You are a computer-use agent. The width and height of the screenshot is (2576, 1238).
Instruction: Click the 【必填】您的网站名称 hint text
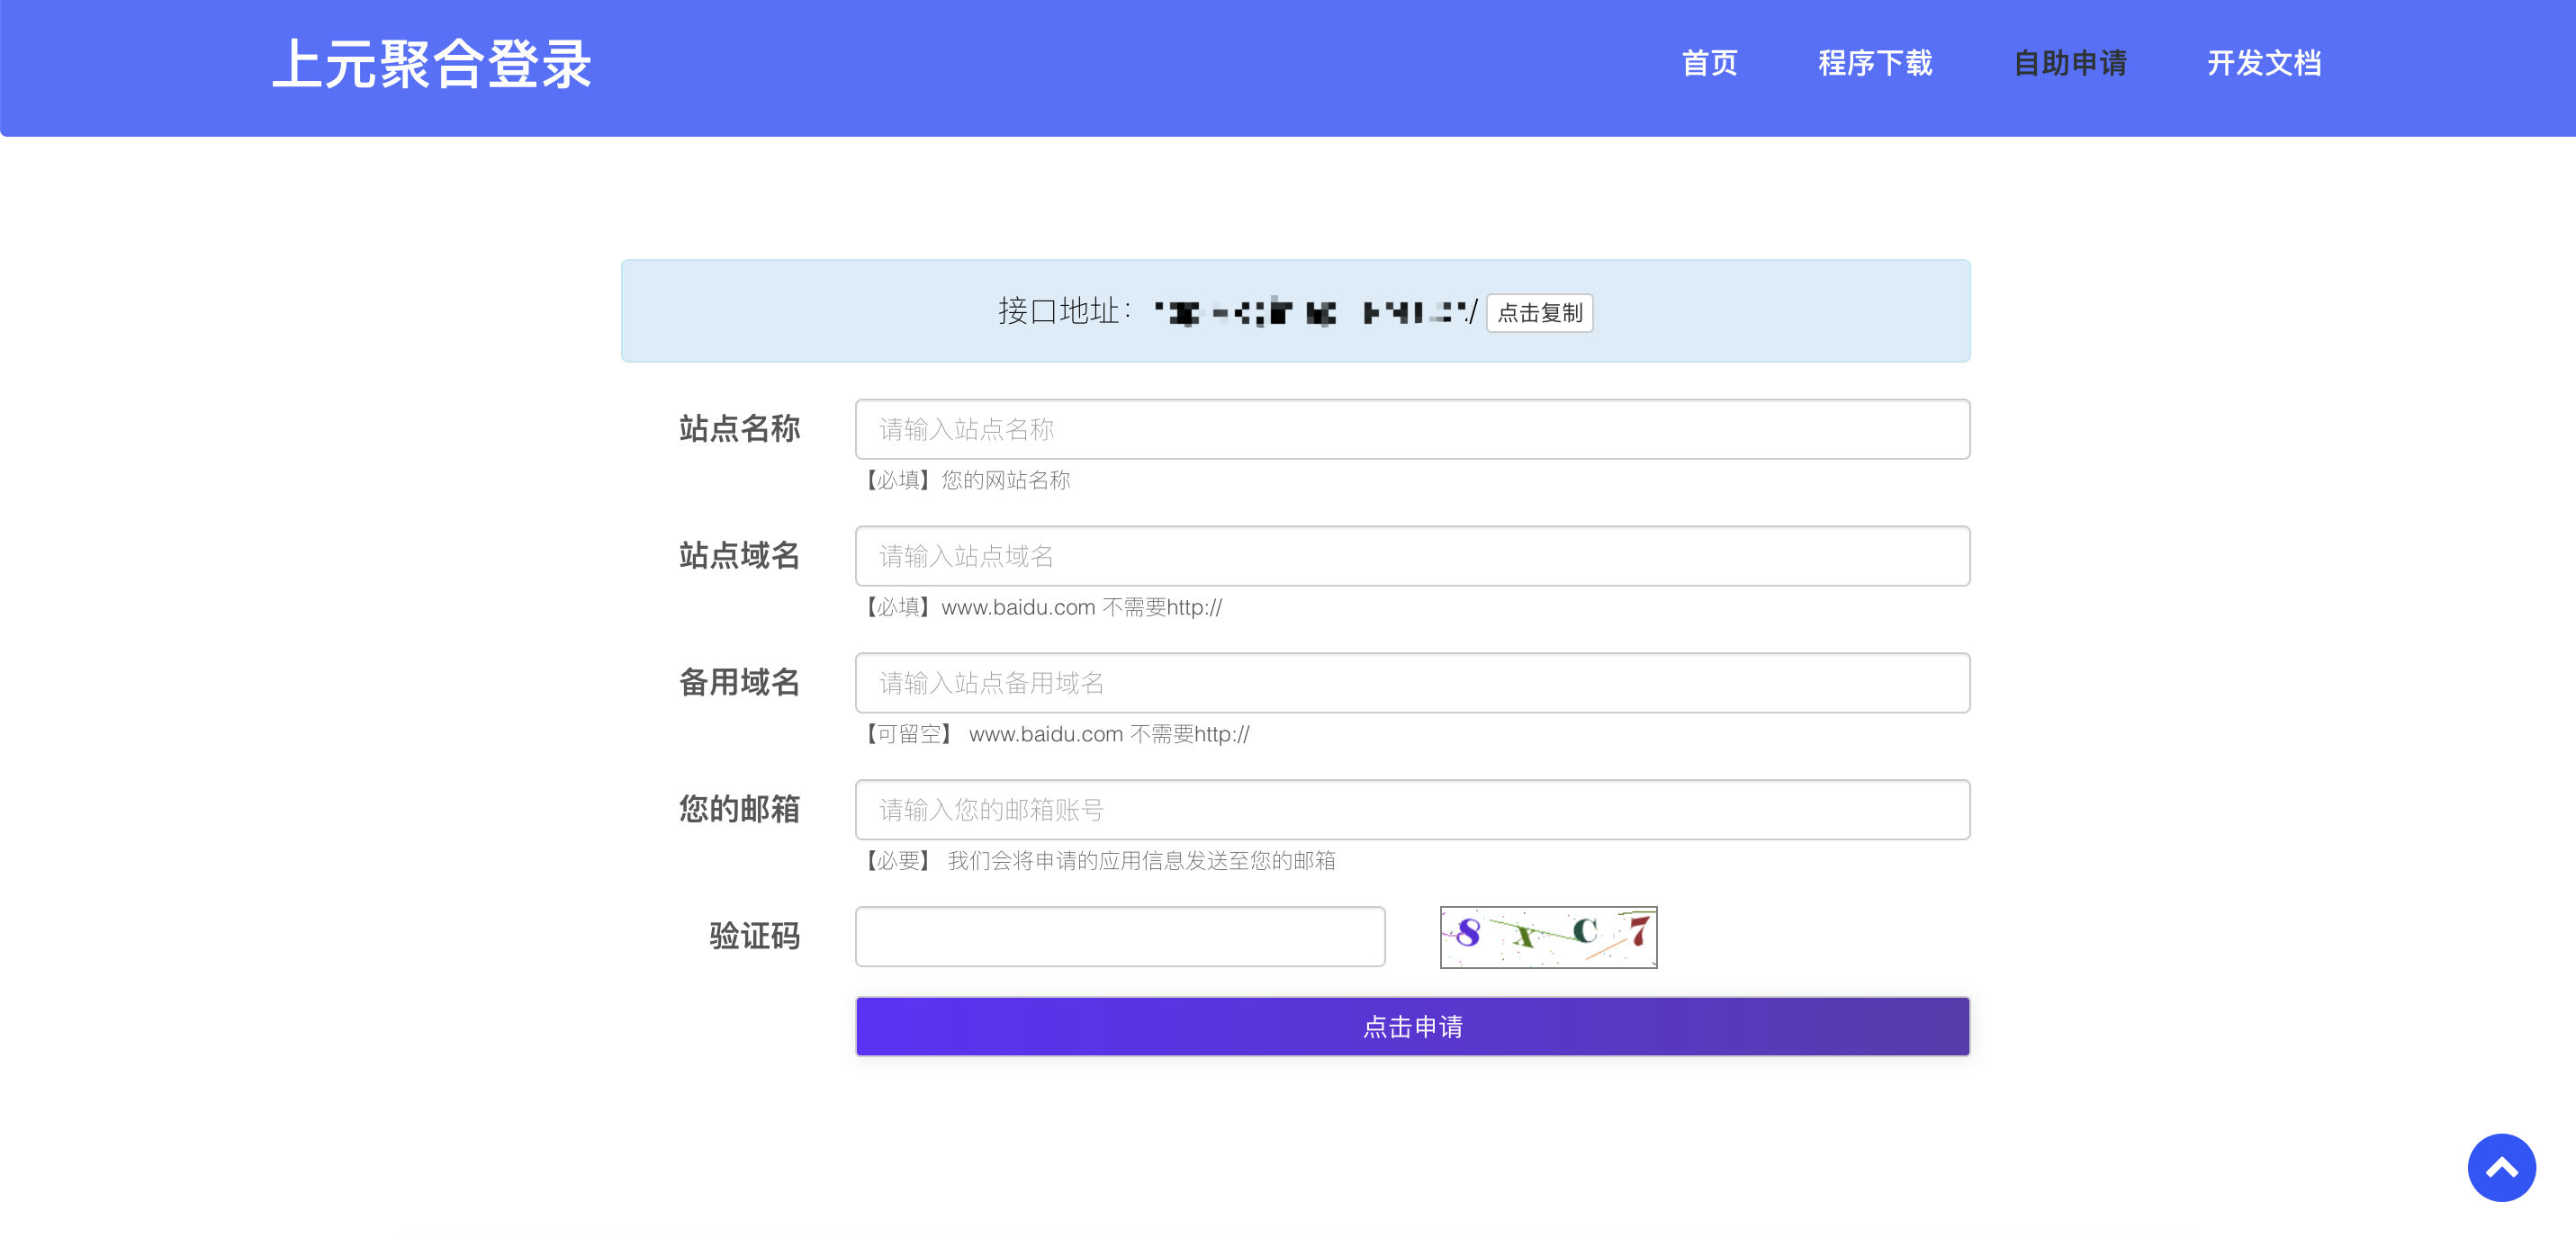click(x=964, y=480)
